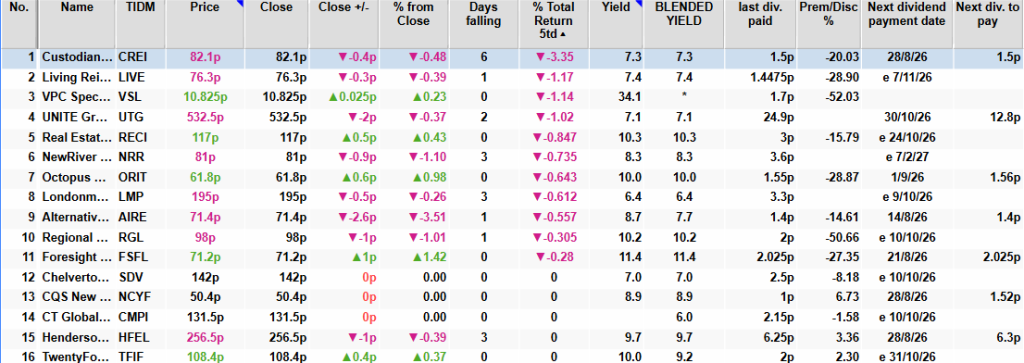Select the FSFL ticker cell
Screen dimensions: 1024x363
tap(133, 256)
